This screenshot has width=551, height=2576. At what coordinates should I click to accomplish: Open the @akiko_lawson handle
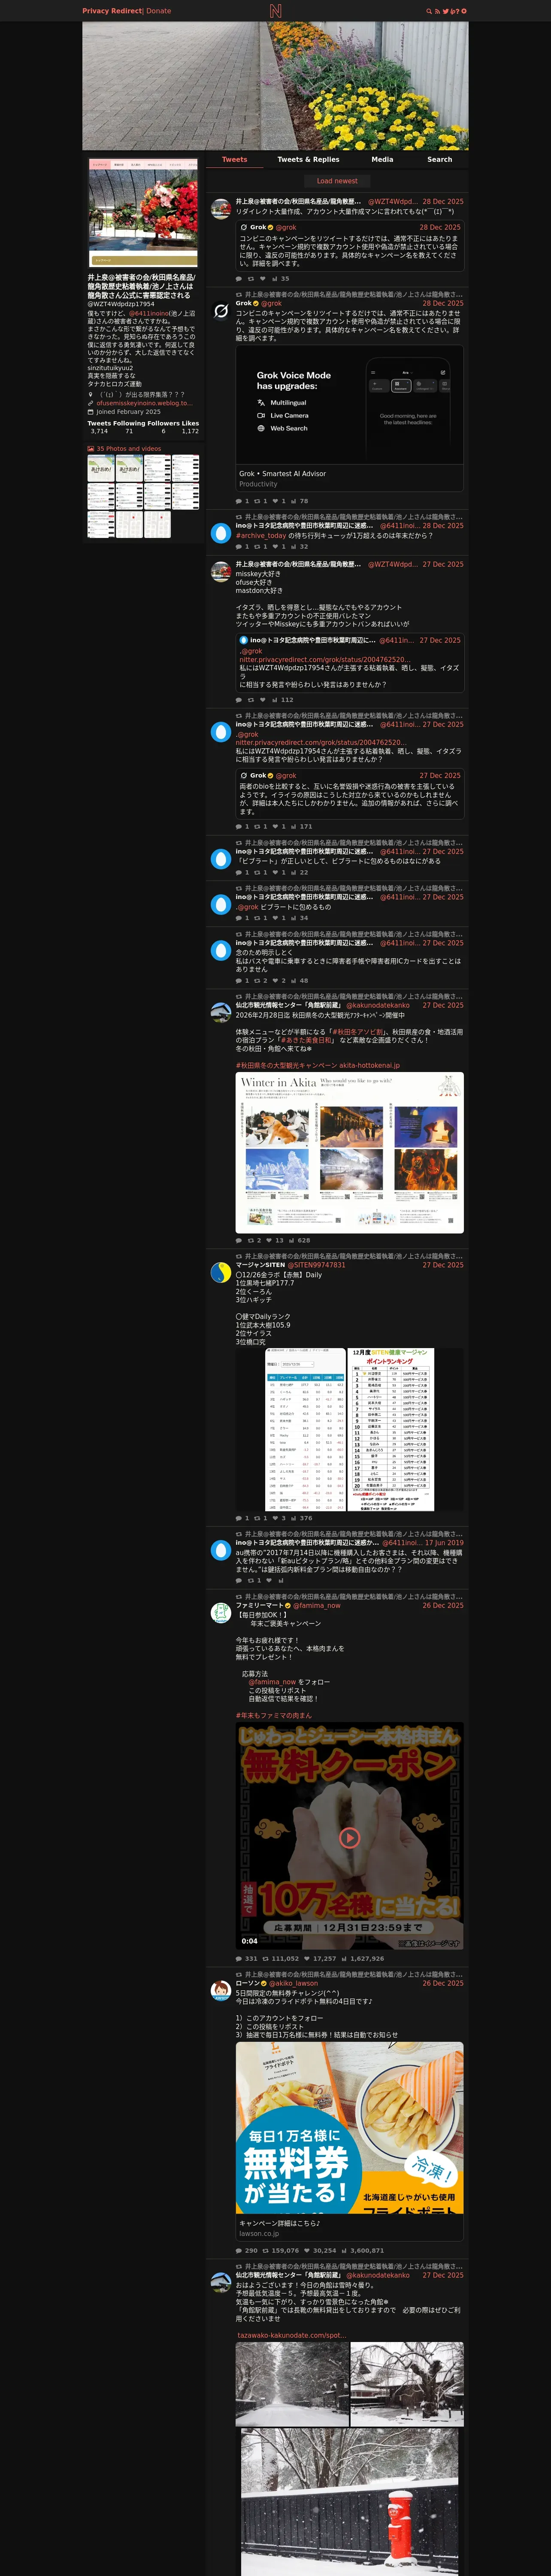pos(293,1983)
